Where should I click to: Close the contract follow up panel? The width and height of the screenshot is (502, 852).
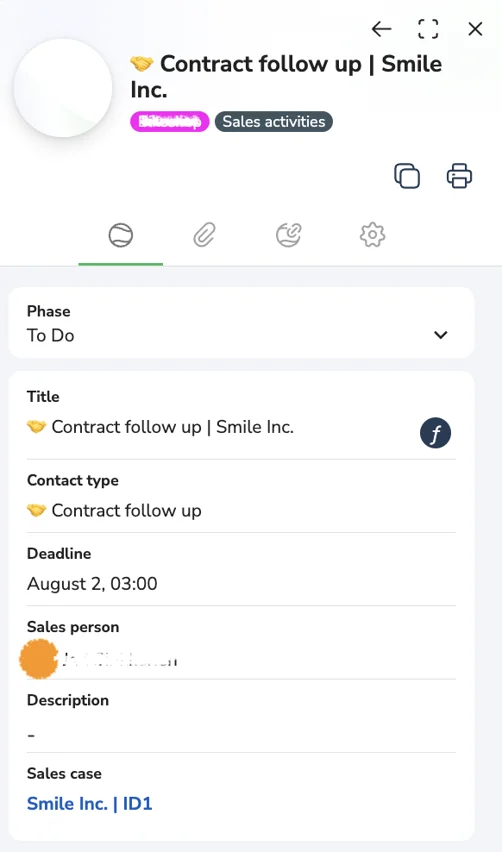click(x=475, y=29)
